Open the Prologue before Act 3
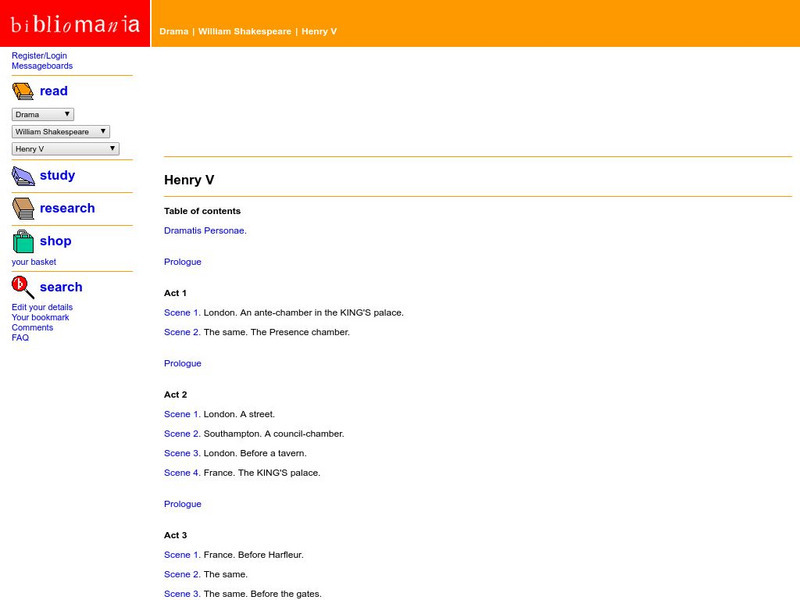This screenshot has width=800, height=600. pyautogui.click(x=183, y=504)
